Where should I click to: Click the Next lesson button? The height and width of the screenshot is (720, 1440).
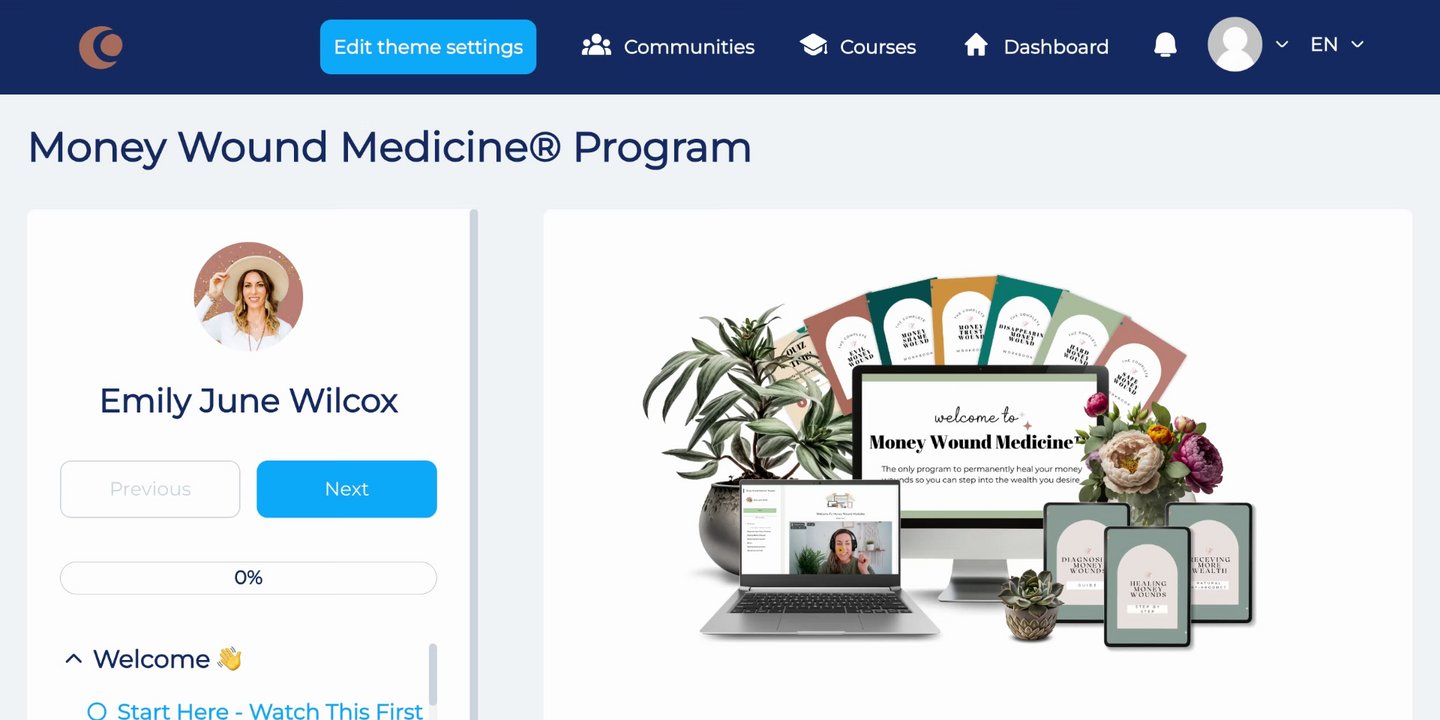coord(347,489)
